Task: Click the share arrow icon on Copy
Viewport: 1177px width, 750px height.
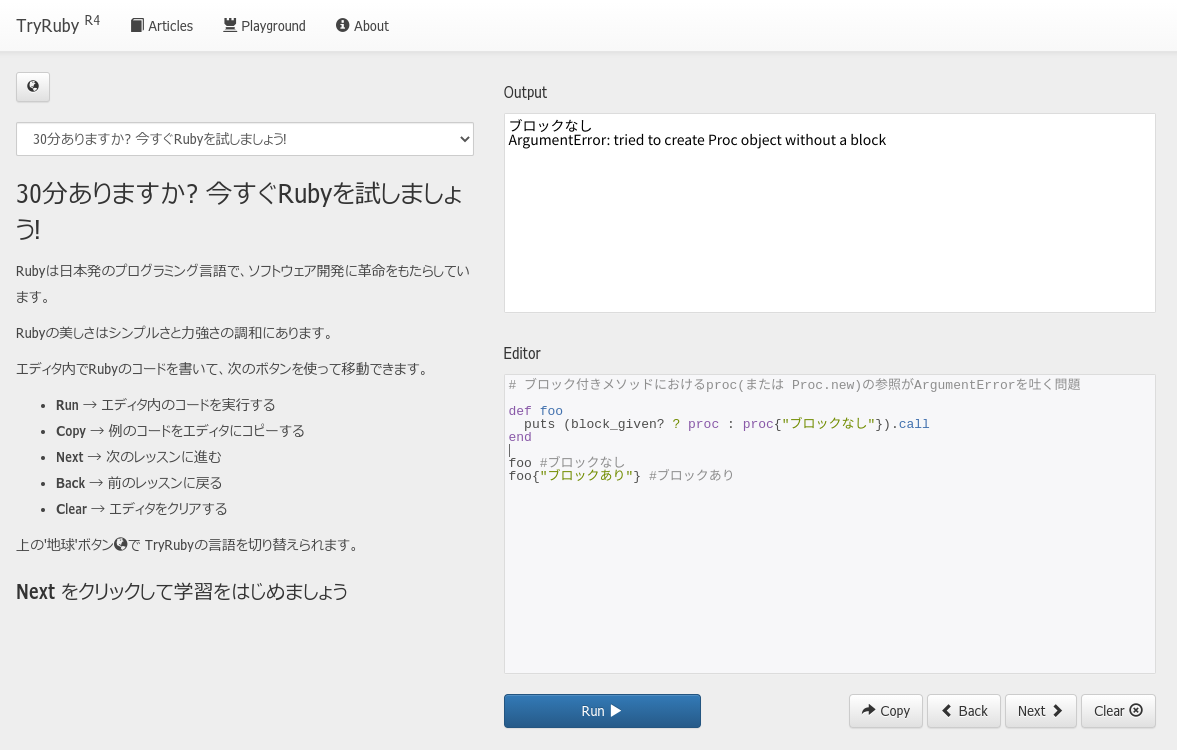Action: tap(868, 711)
